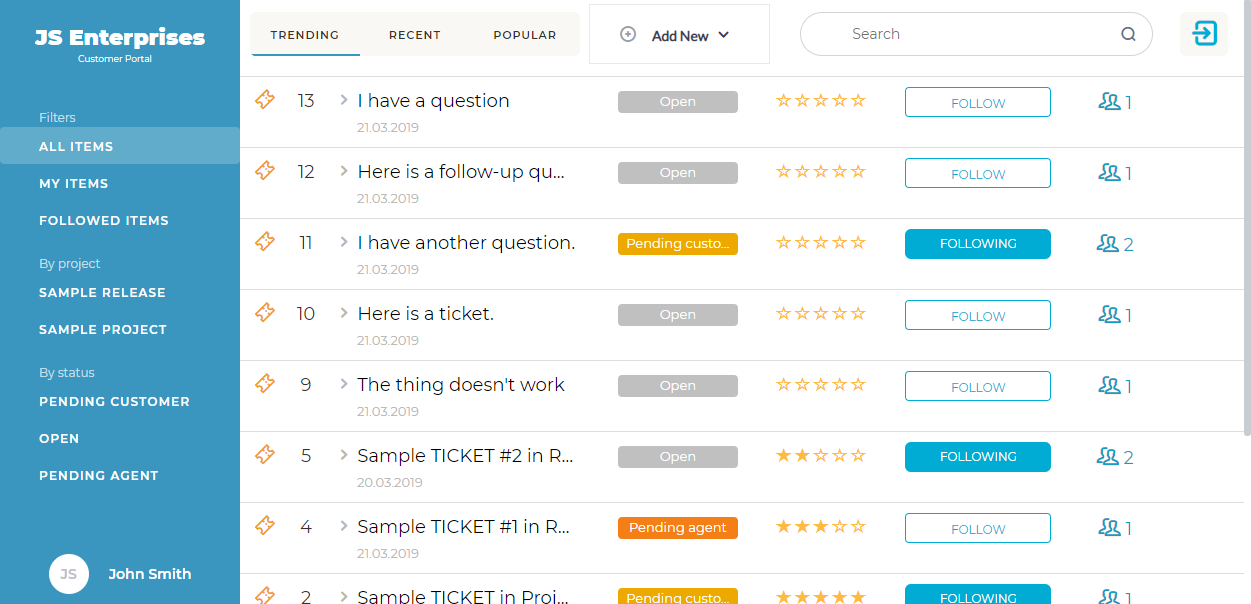Follow 'The thing doesn't work' item

[978, 387]
